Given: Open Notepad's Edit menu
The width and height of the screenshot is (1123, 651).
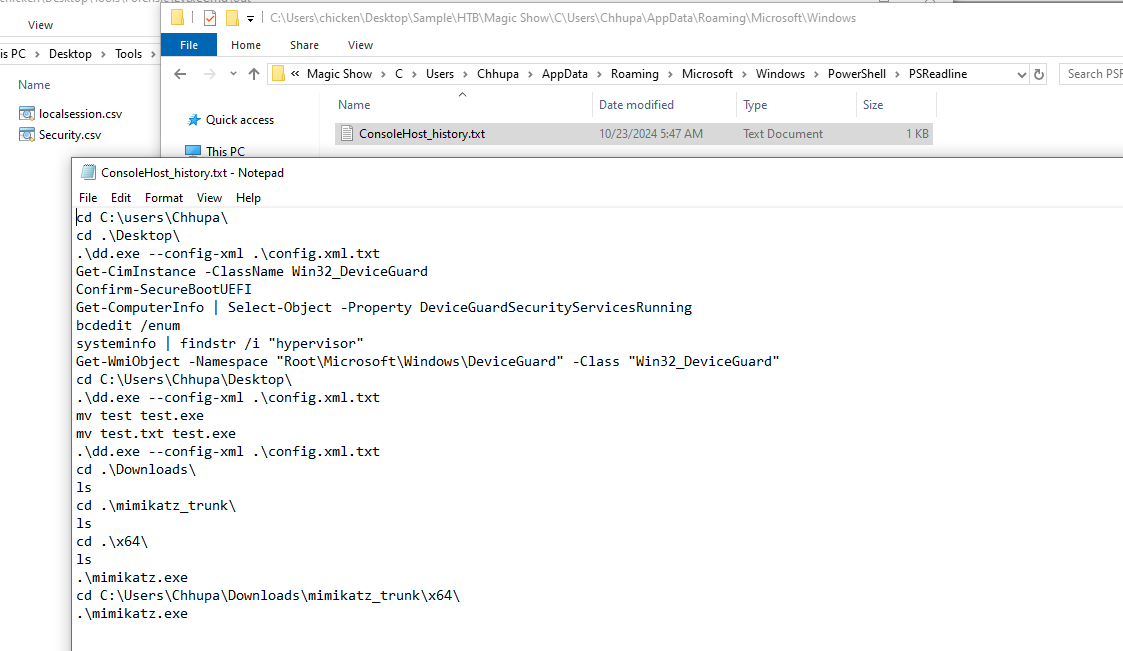Looking at the screenshot, I should tap(121, 198).
